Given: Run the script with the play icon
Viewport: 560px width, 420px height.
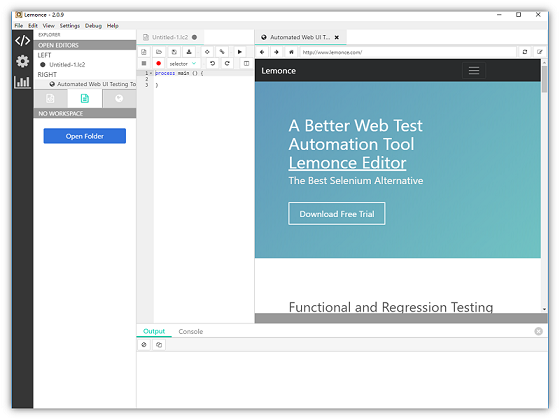Looking at the screenshot, I should [x=240, y=52].
